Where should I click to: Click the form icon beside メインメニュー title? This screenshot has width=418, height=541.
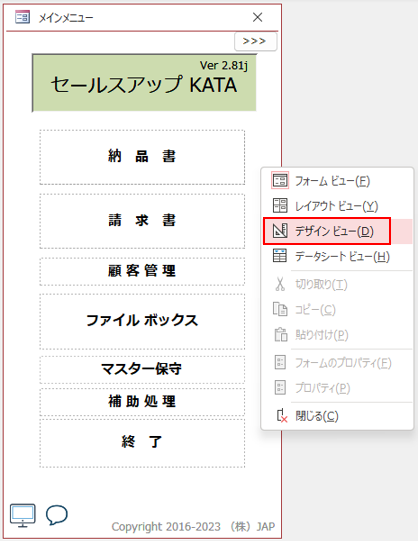[22, 17]
